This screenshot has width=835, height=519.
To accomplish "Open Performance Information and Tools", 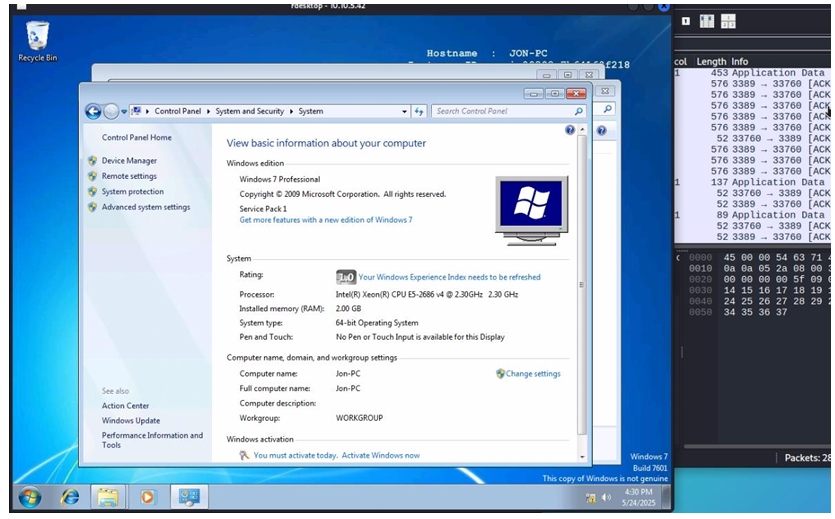I will pyautogui.click(x=152, y=440).
